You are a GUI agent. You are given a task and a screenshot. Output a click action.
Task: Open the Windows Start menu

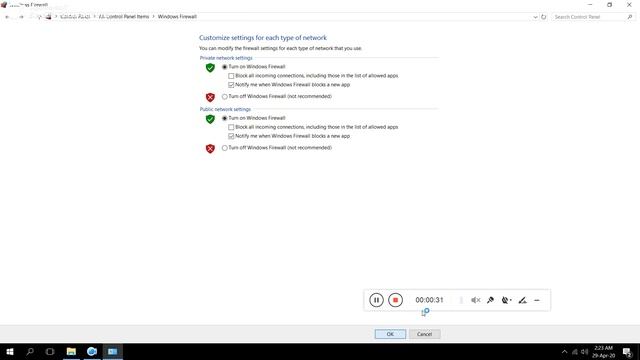coord(10,351)
